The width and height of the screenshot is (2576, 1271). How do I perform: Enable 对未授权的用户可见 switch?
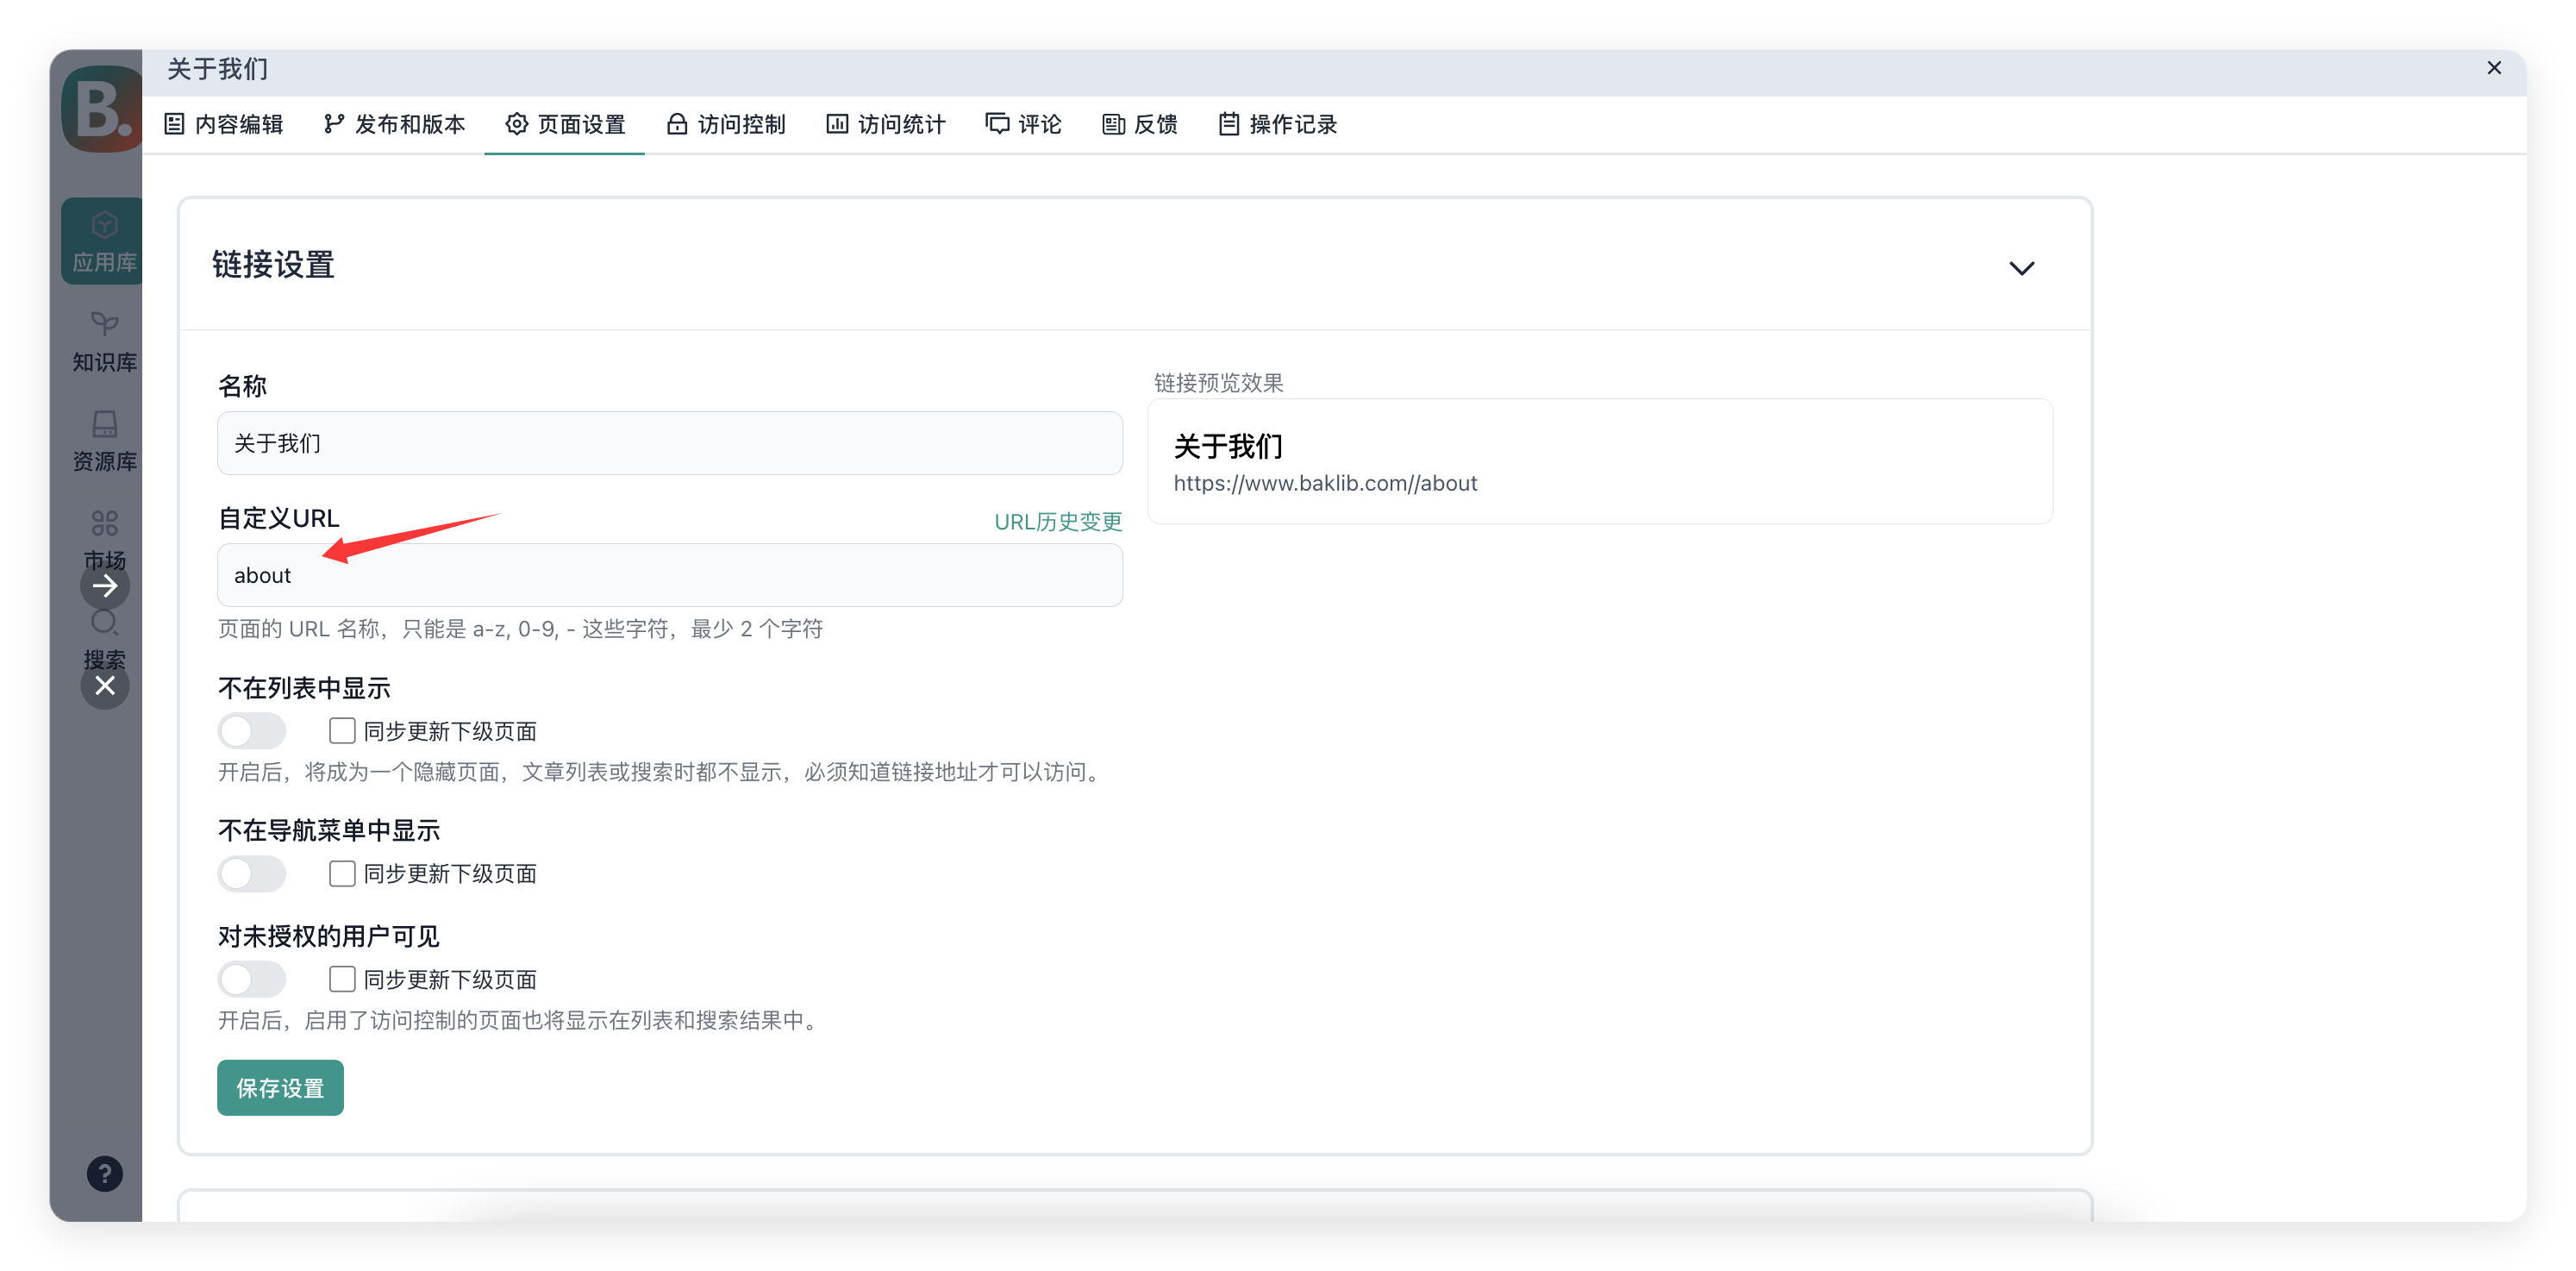252,979
